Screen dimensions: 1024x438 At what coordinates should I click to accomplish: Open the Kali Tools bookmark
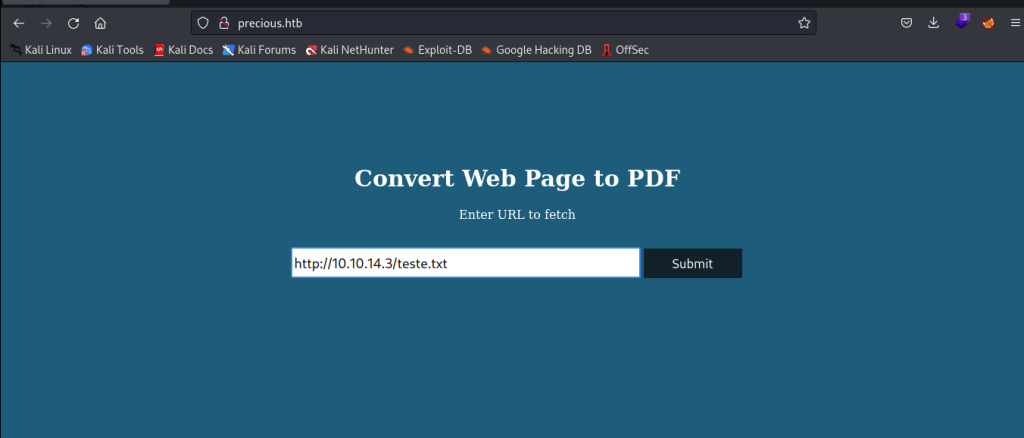click(x=112, y=50)
